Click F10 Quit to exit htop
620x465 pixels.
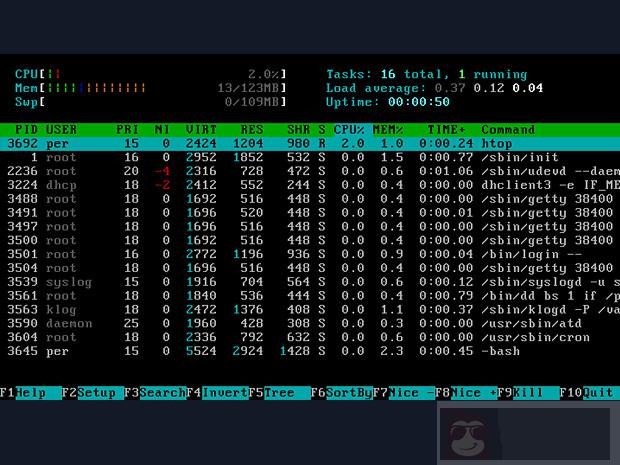(x=589, y=393)
